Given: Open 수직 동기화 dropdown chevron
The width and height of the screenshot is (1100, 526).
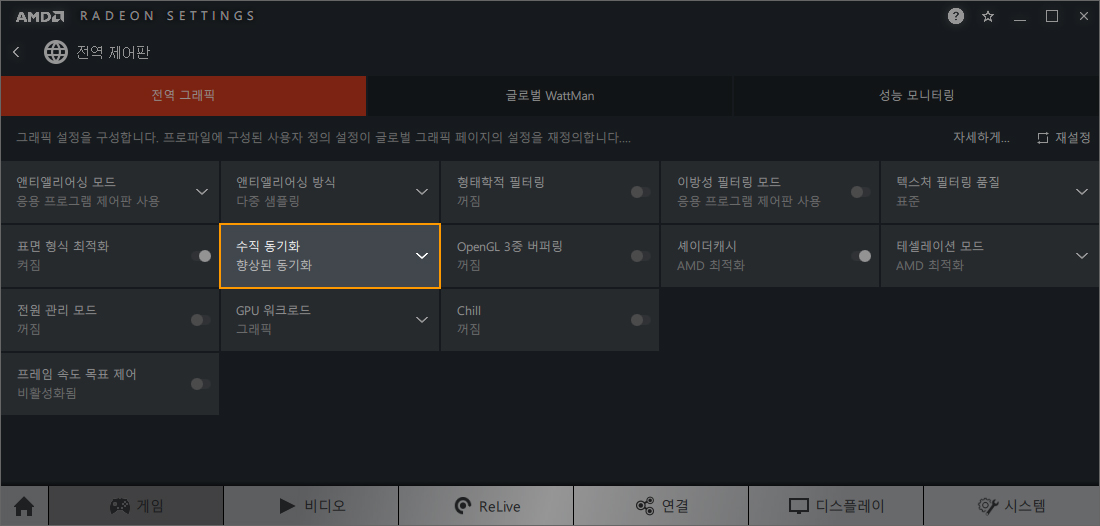Looking at the screenshot, I should [422, 256].
